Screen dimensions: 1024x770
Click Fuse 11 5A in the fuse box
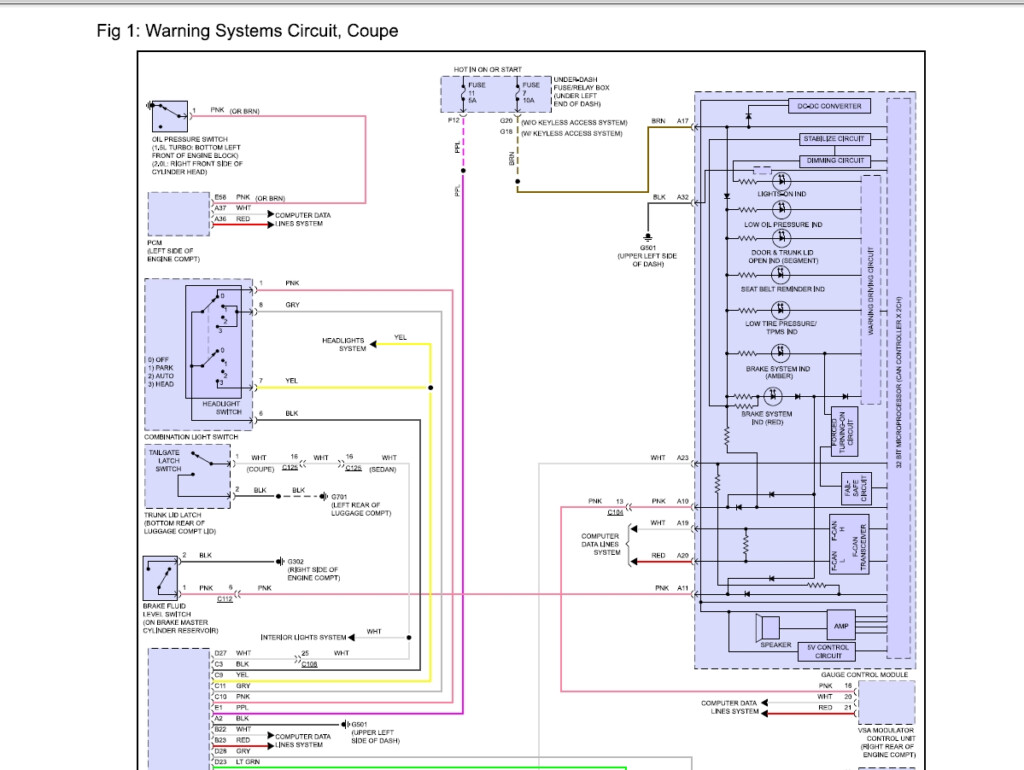click(472, 93)
